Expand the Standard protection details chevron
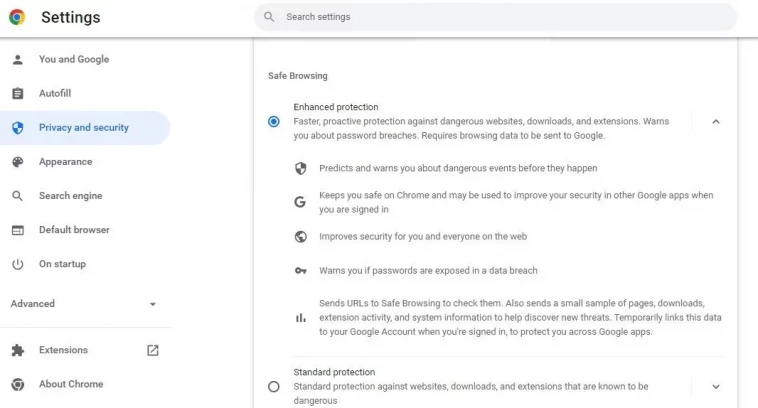Viewport: 758px width, 408px height. pyautogui.click(x=716, y=387)
